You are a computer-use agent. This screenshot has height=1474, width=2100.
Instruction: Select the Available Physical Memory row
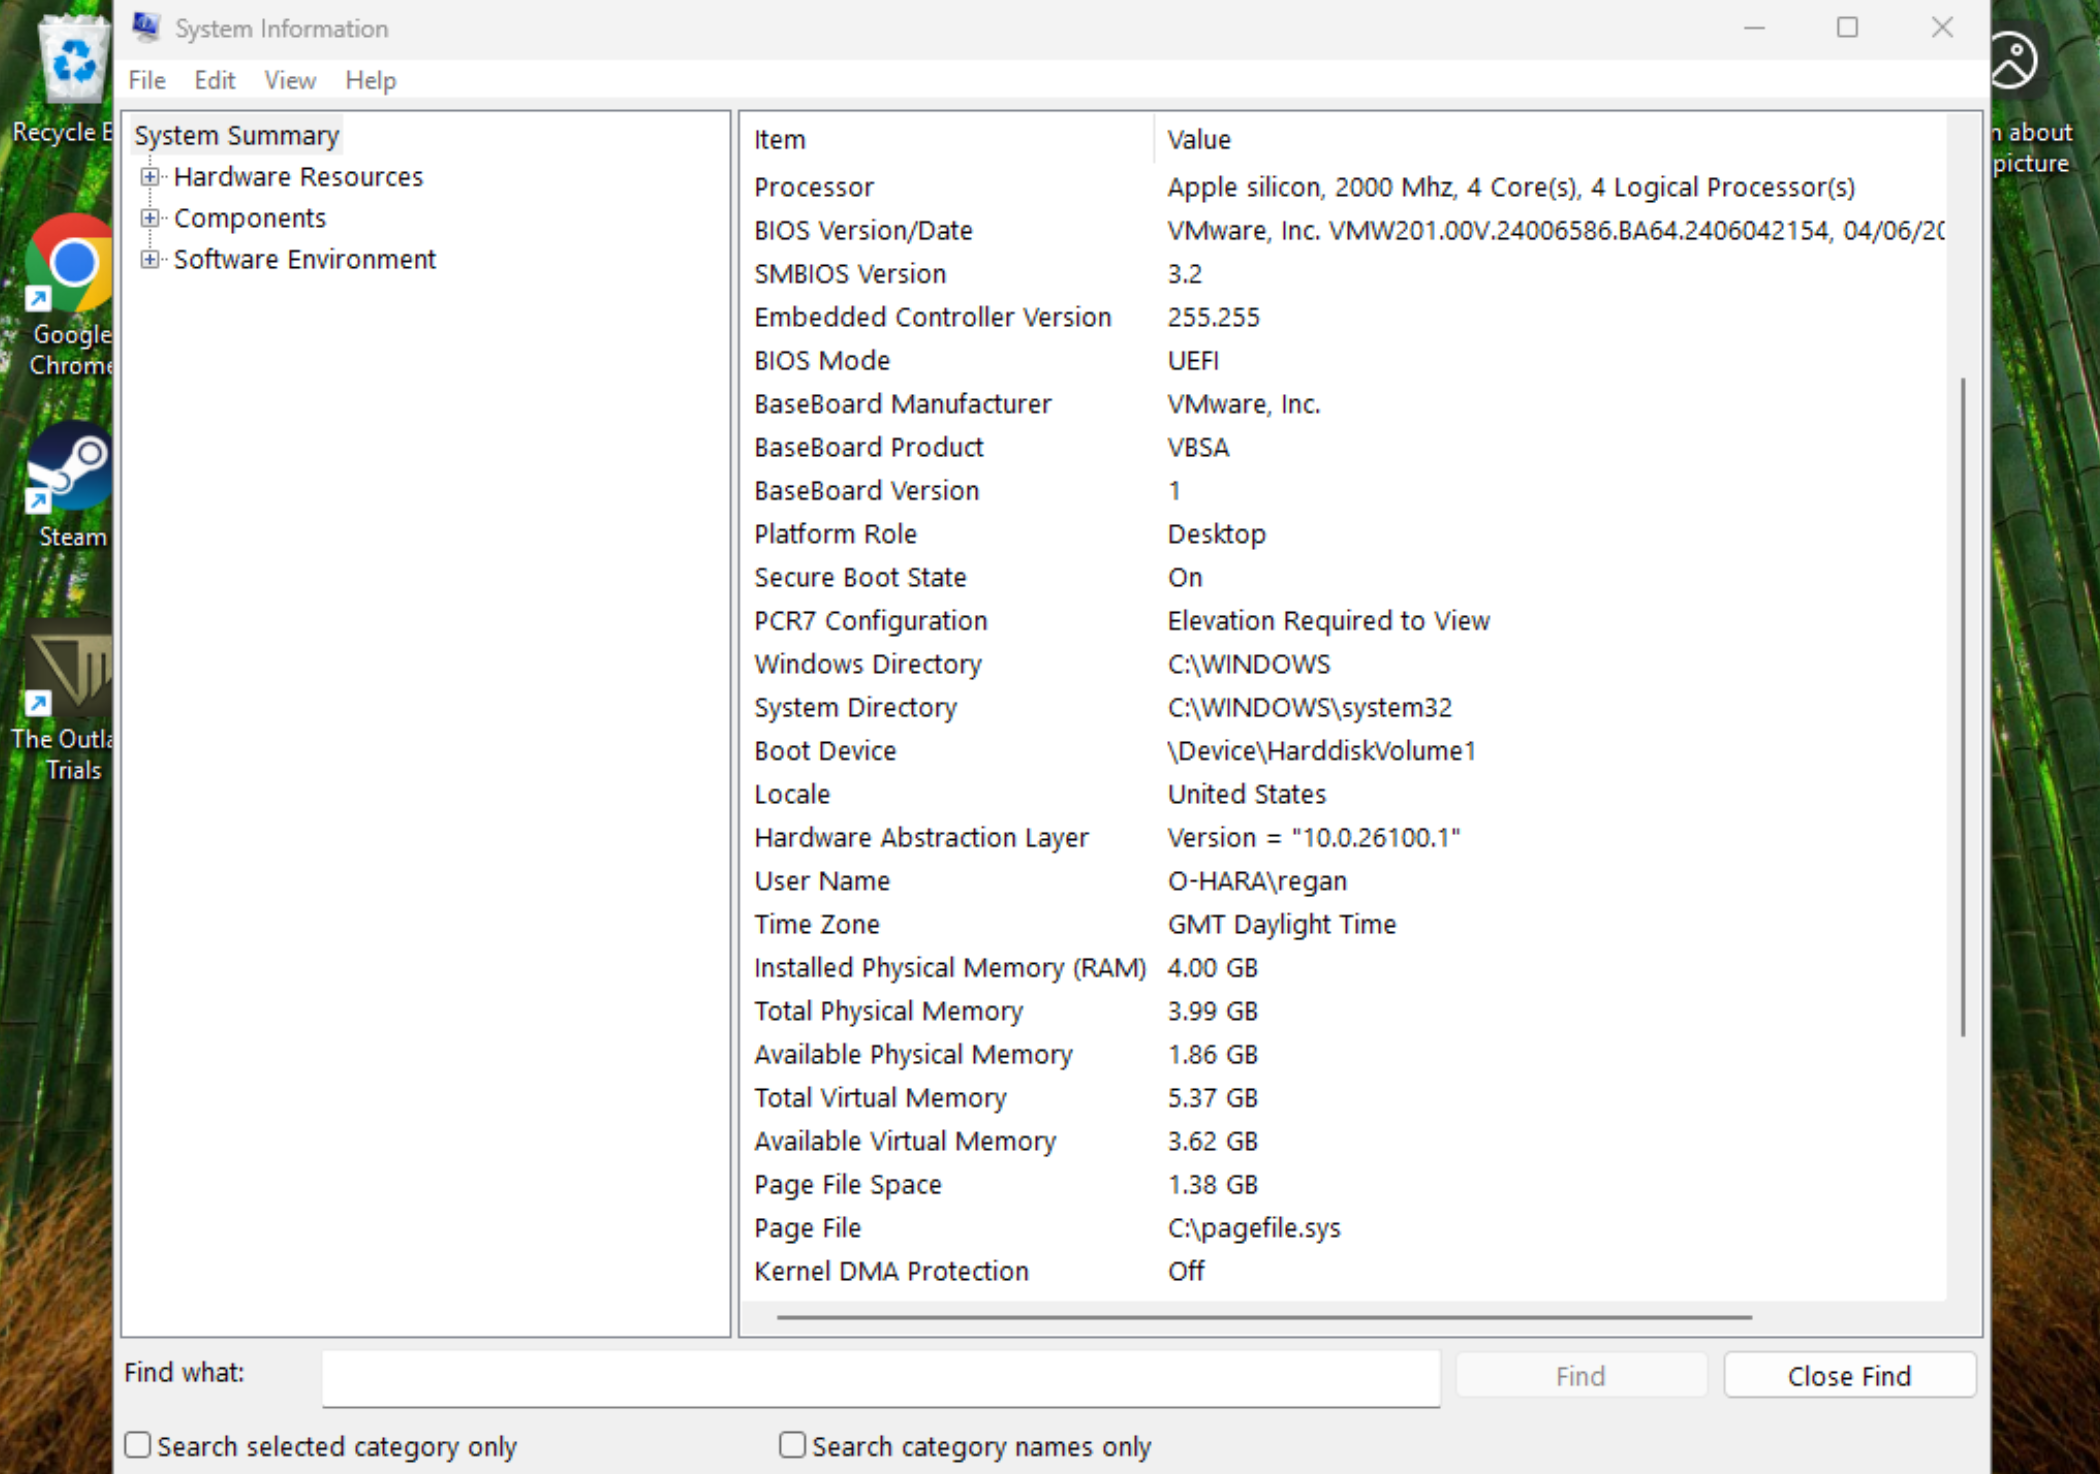1344,1054
